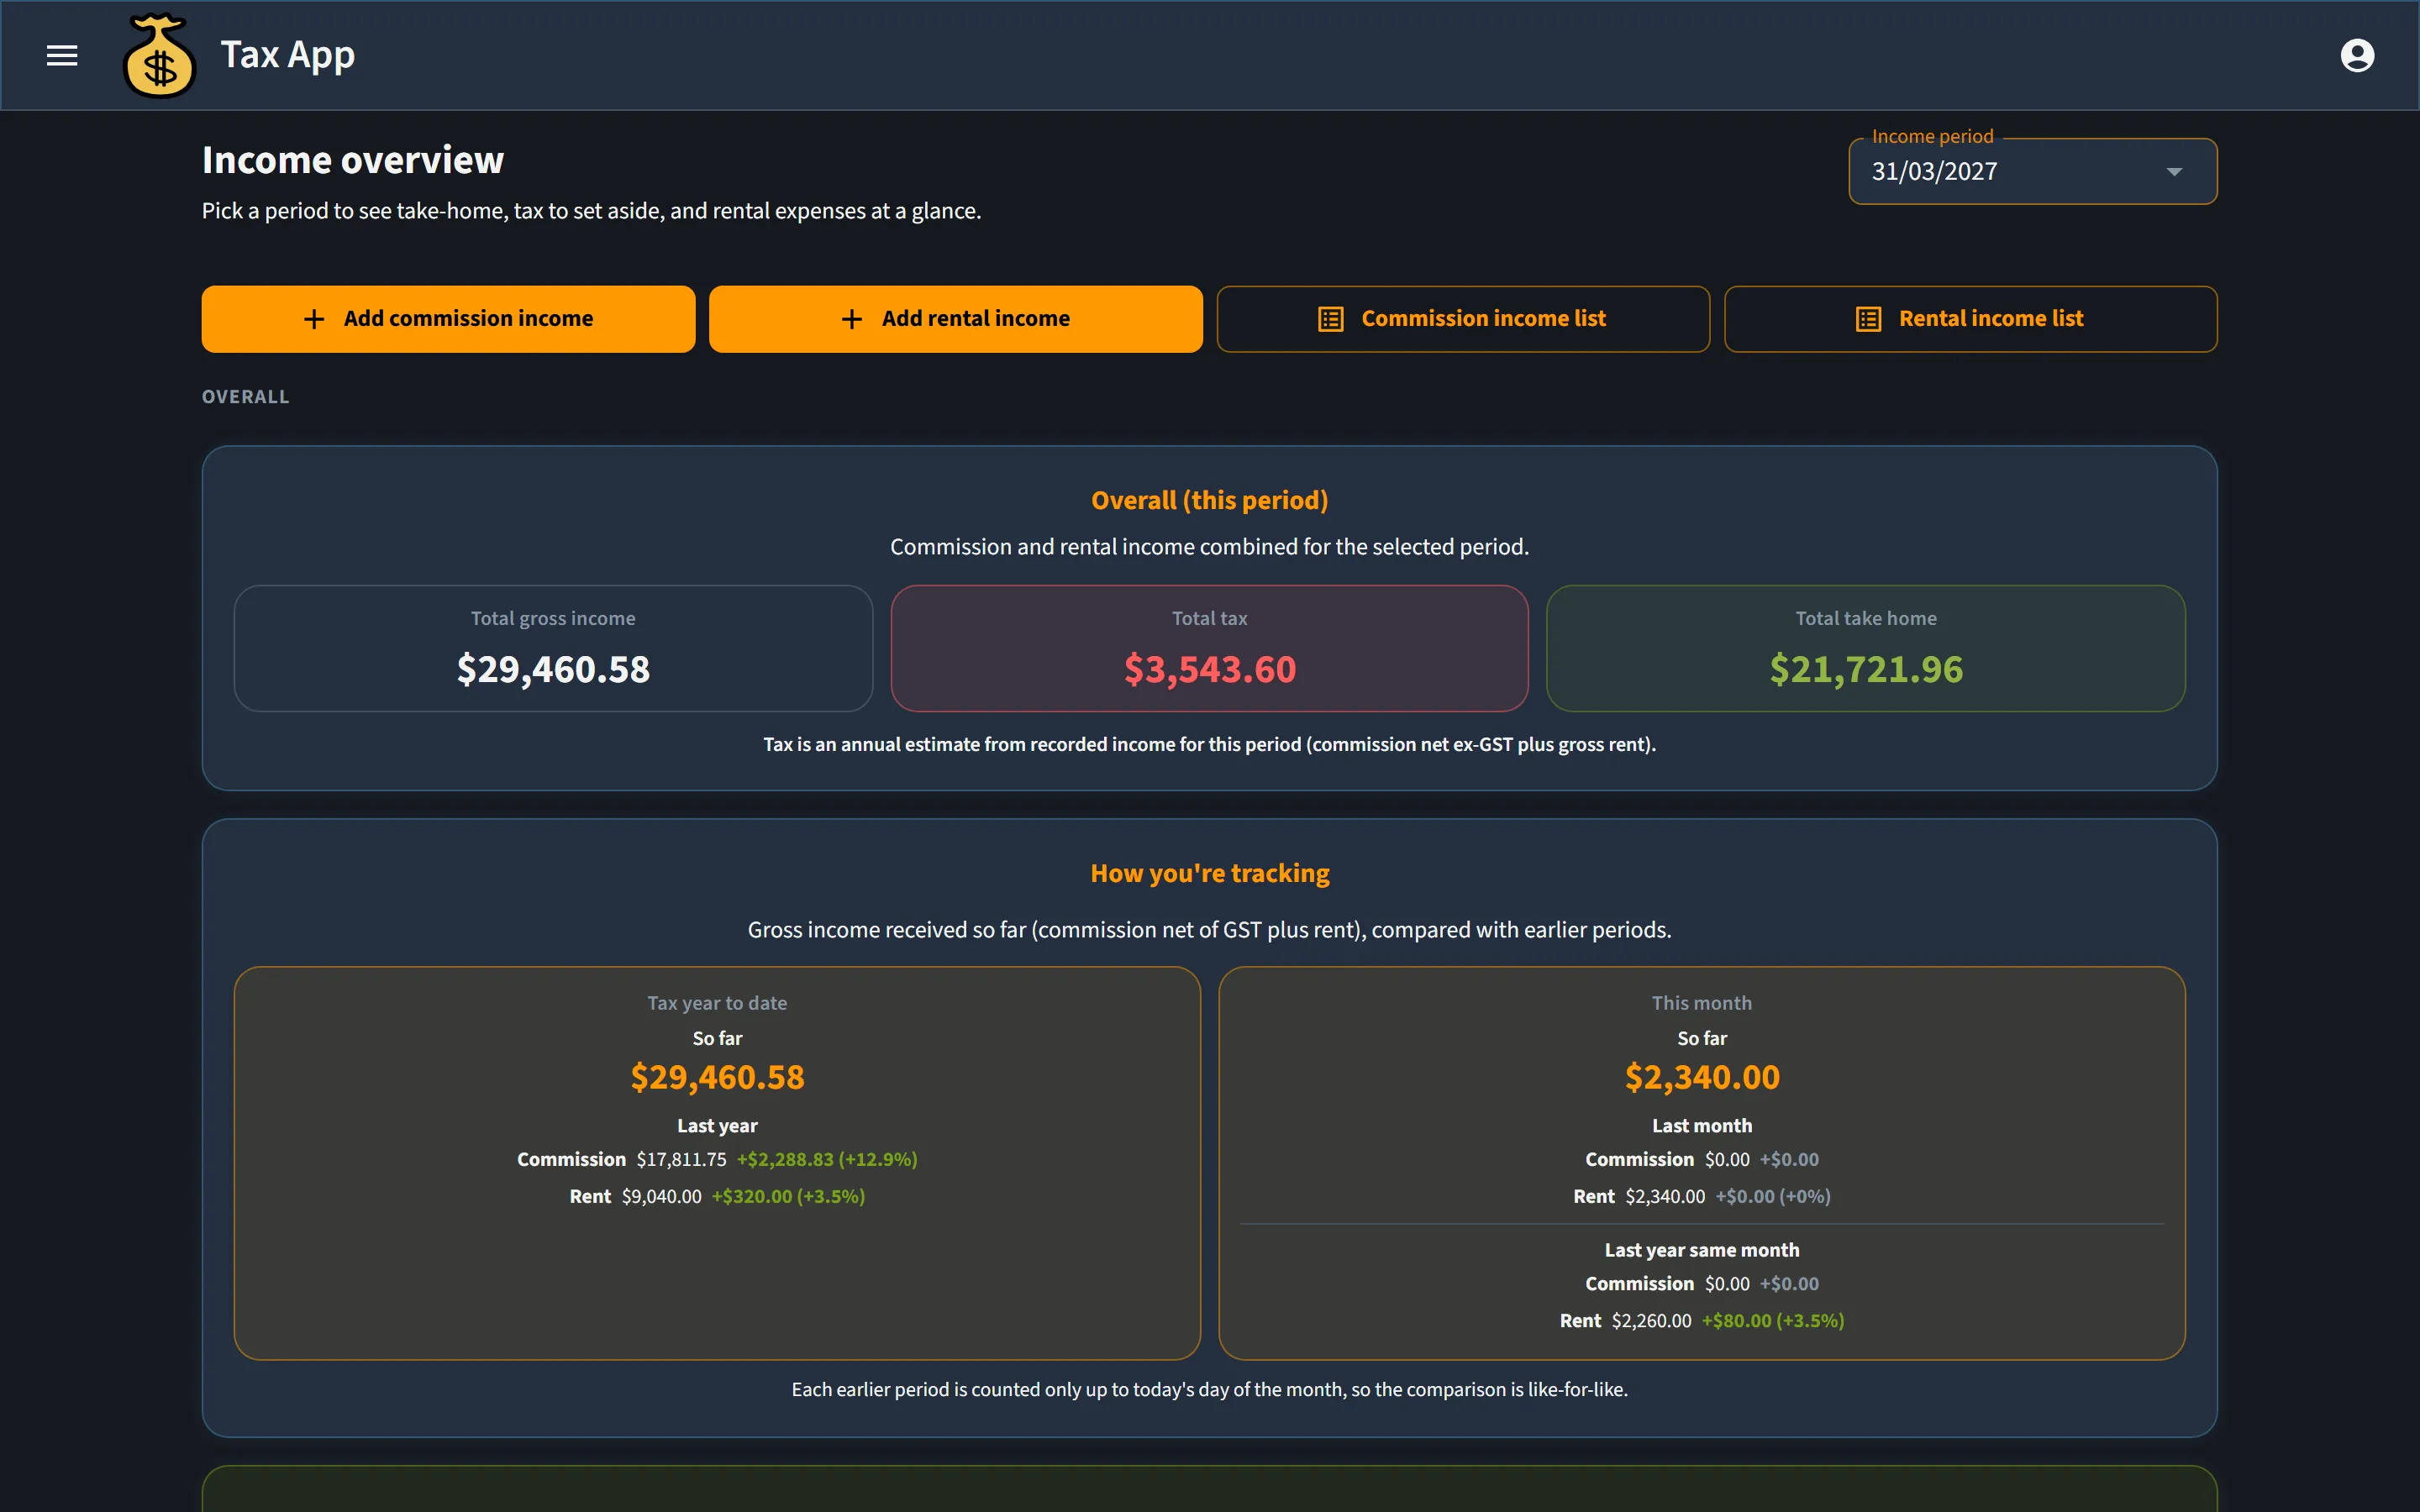This screenshot has height=1512, width=2420.
Task: Click the Last year commission $17,811.75
Action: pos(682,1159)
